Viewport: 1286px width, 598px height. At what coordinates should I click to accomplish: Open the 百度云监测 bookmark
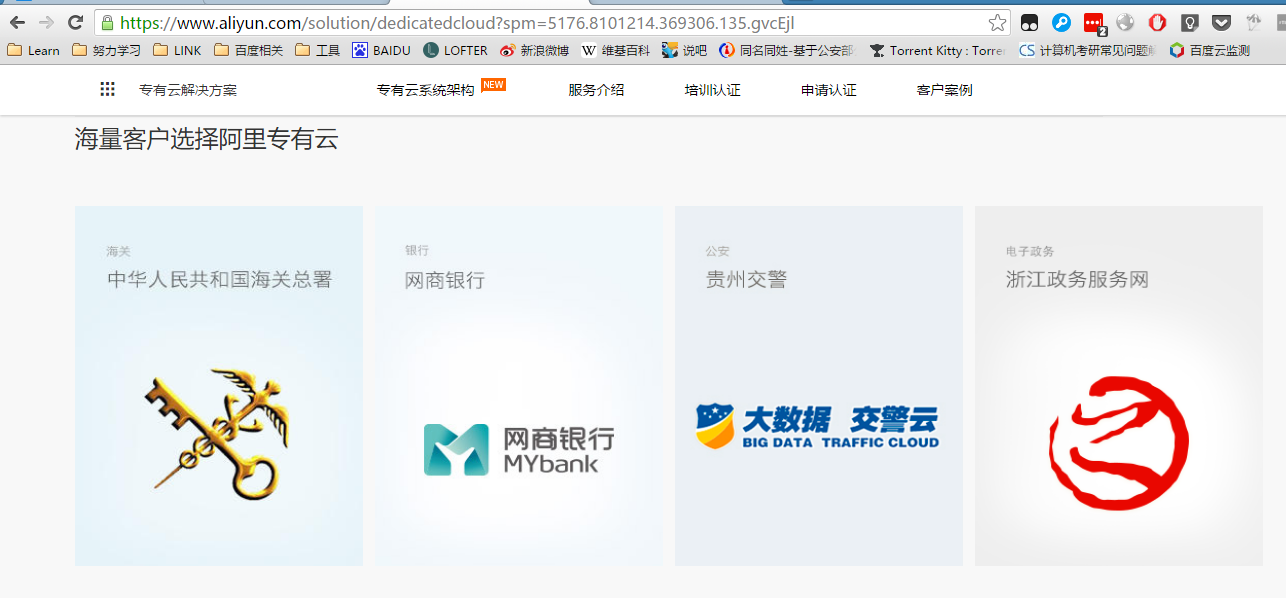click(1209, 50)
